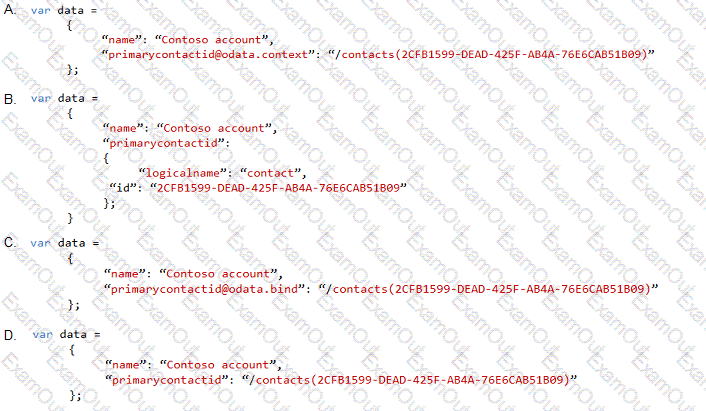
Task: Click the "primarycontactid" key in option B
Action: pyautogui.click(x=164, y=143)
